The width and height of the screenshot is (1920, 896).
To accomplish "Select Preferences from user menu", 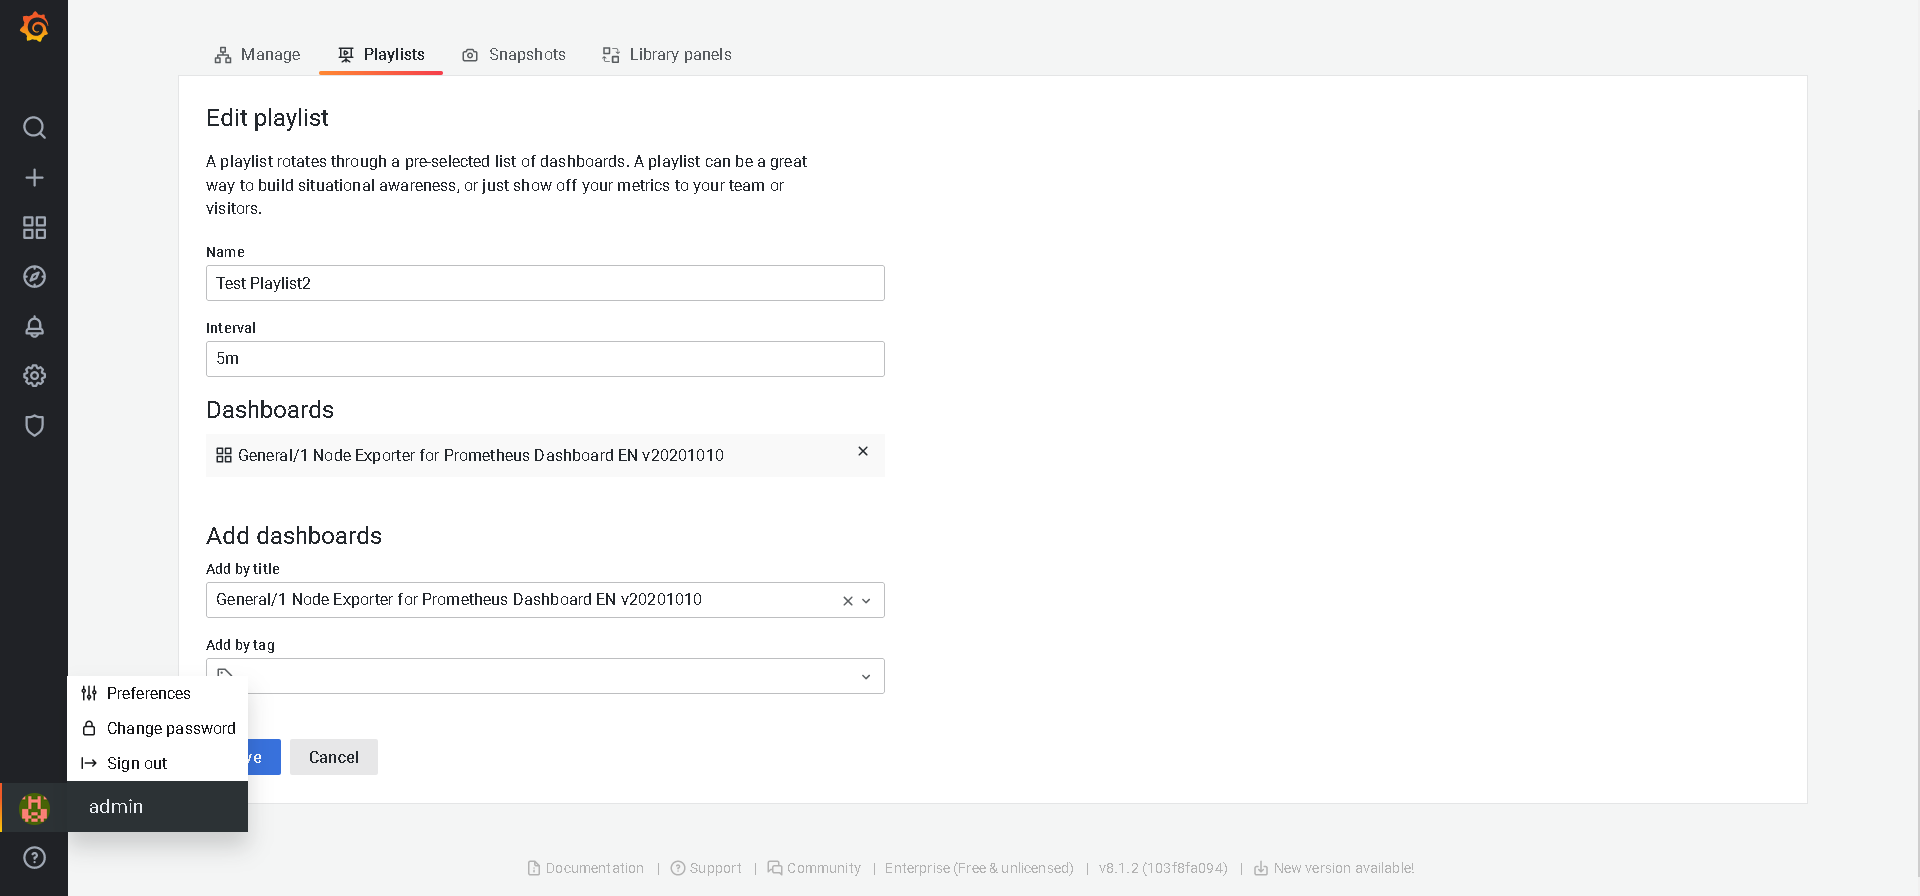I will [148, 693].
